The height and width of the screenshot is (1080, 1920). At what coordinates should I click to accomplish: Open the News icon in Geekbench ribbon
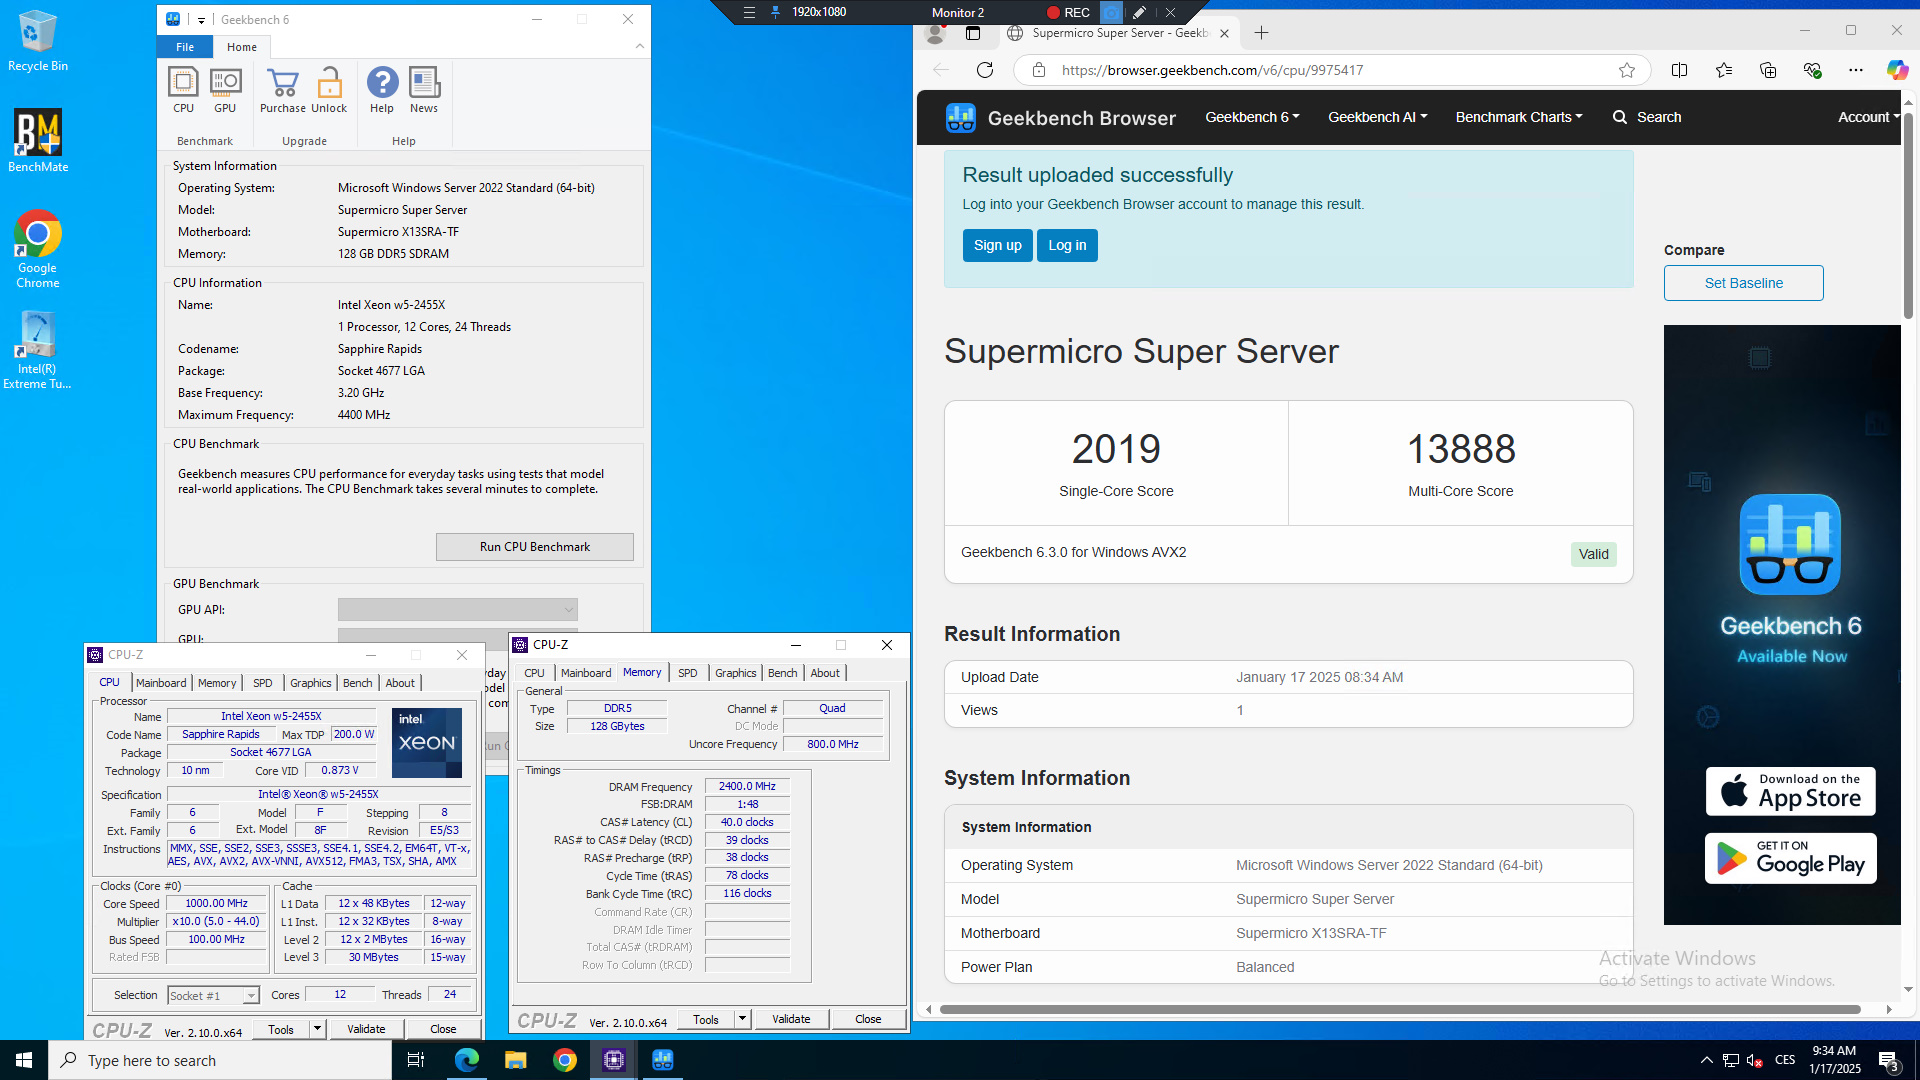(x=424, y=89)
